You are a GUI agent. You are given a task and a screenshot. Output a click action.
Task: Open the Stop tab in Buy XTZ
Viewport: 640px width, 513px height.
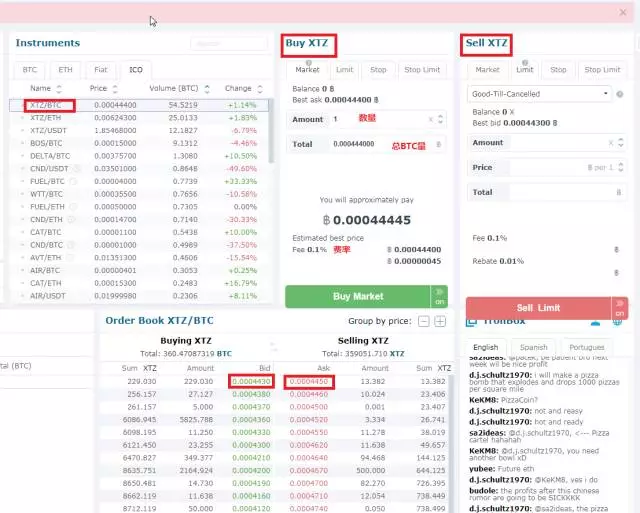378,70
